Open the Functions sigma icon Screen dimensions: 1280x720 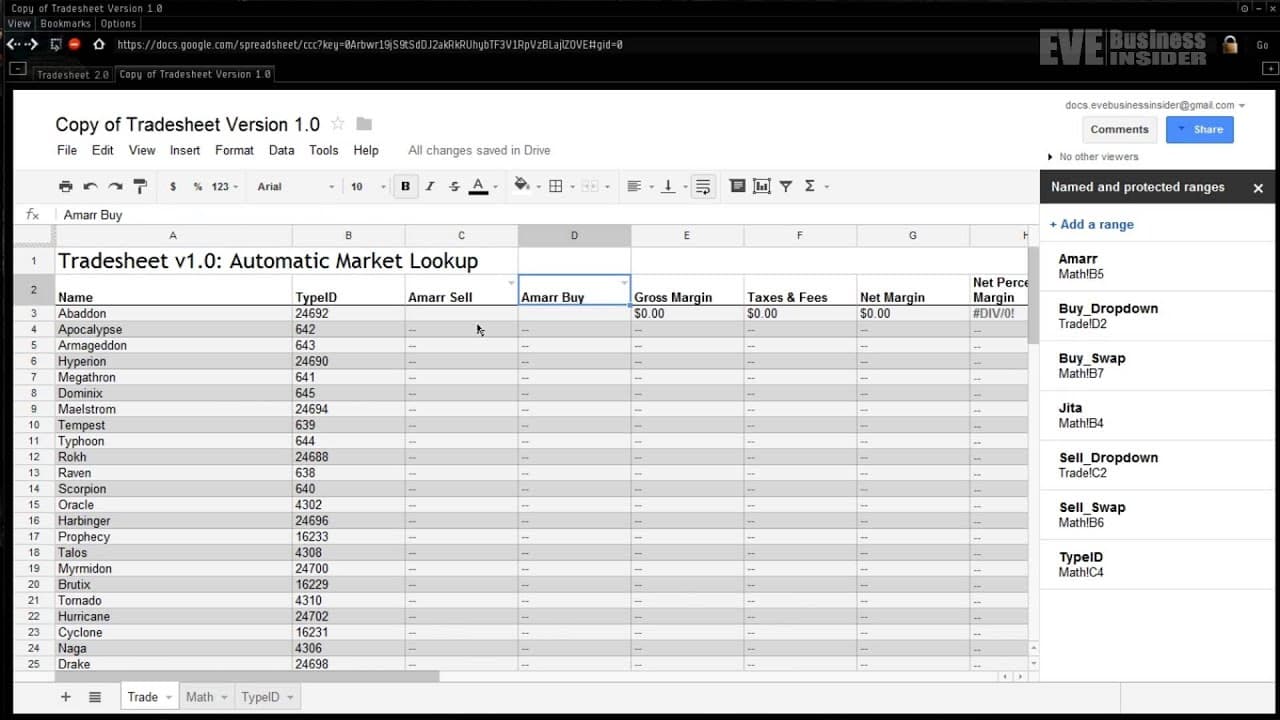[x=812, y=186]
